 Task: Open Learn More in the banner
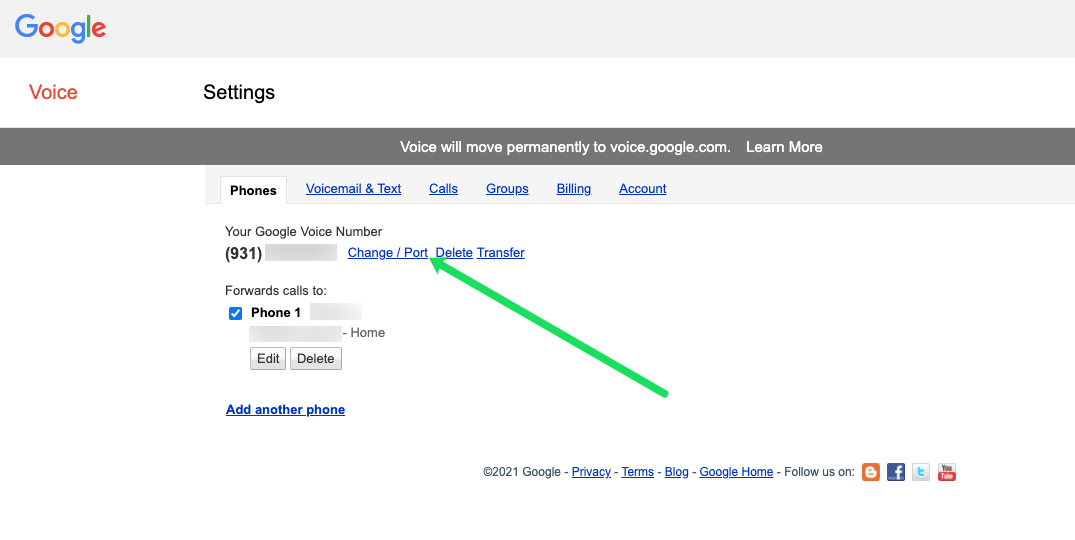tap(784, 147)
